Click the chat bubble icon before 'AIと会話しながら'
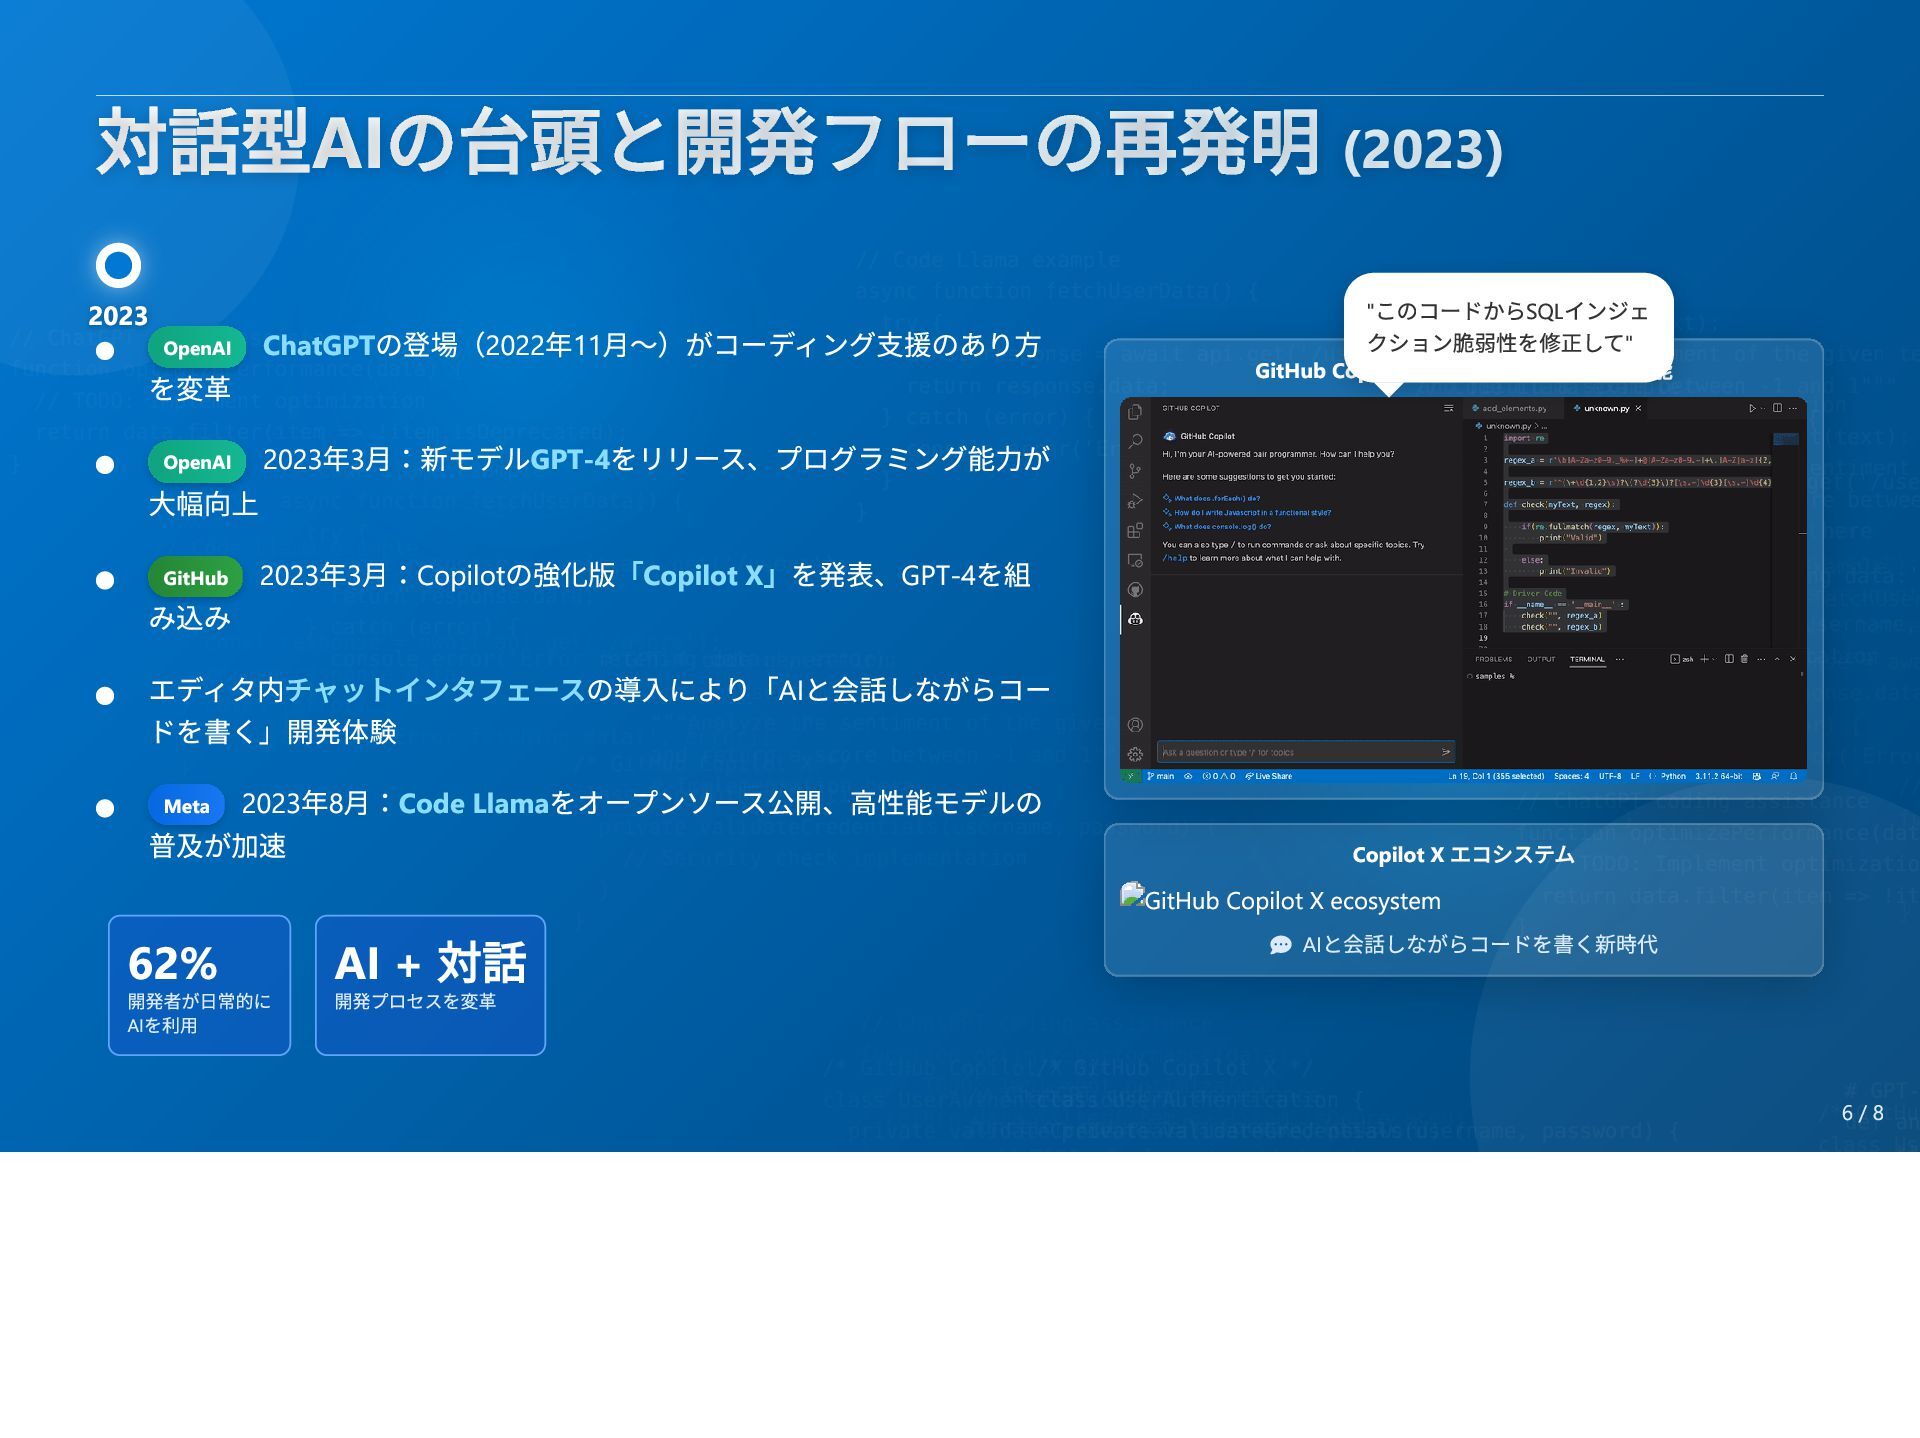1920x1438 pixels. coord(1280,945)
